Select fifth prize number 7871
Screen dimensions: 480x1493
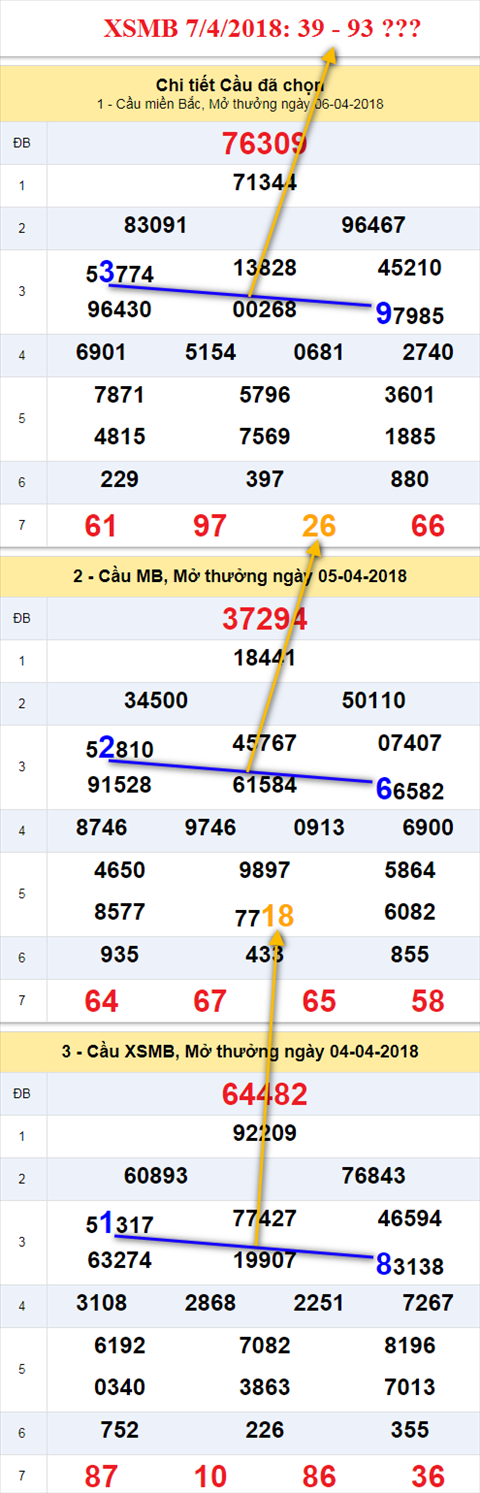point(119,395)
